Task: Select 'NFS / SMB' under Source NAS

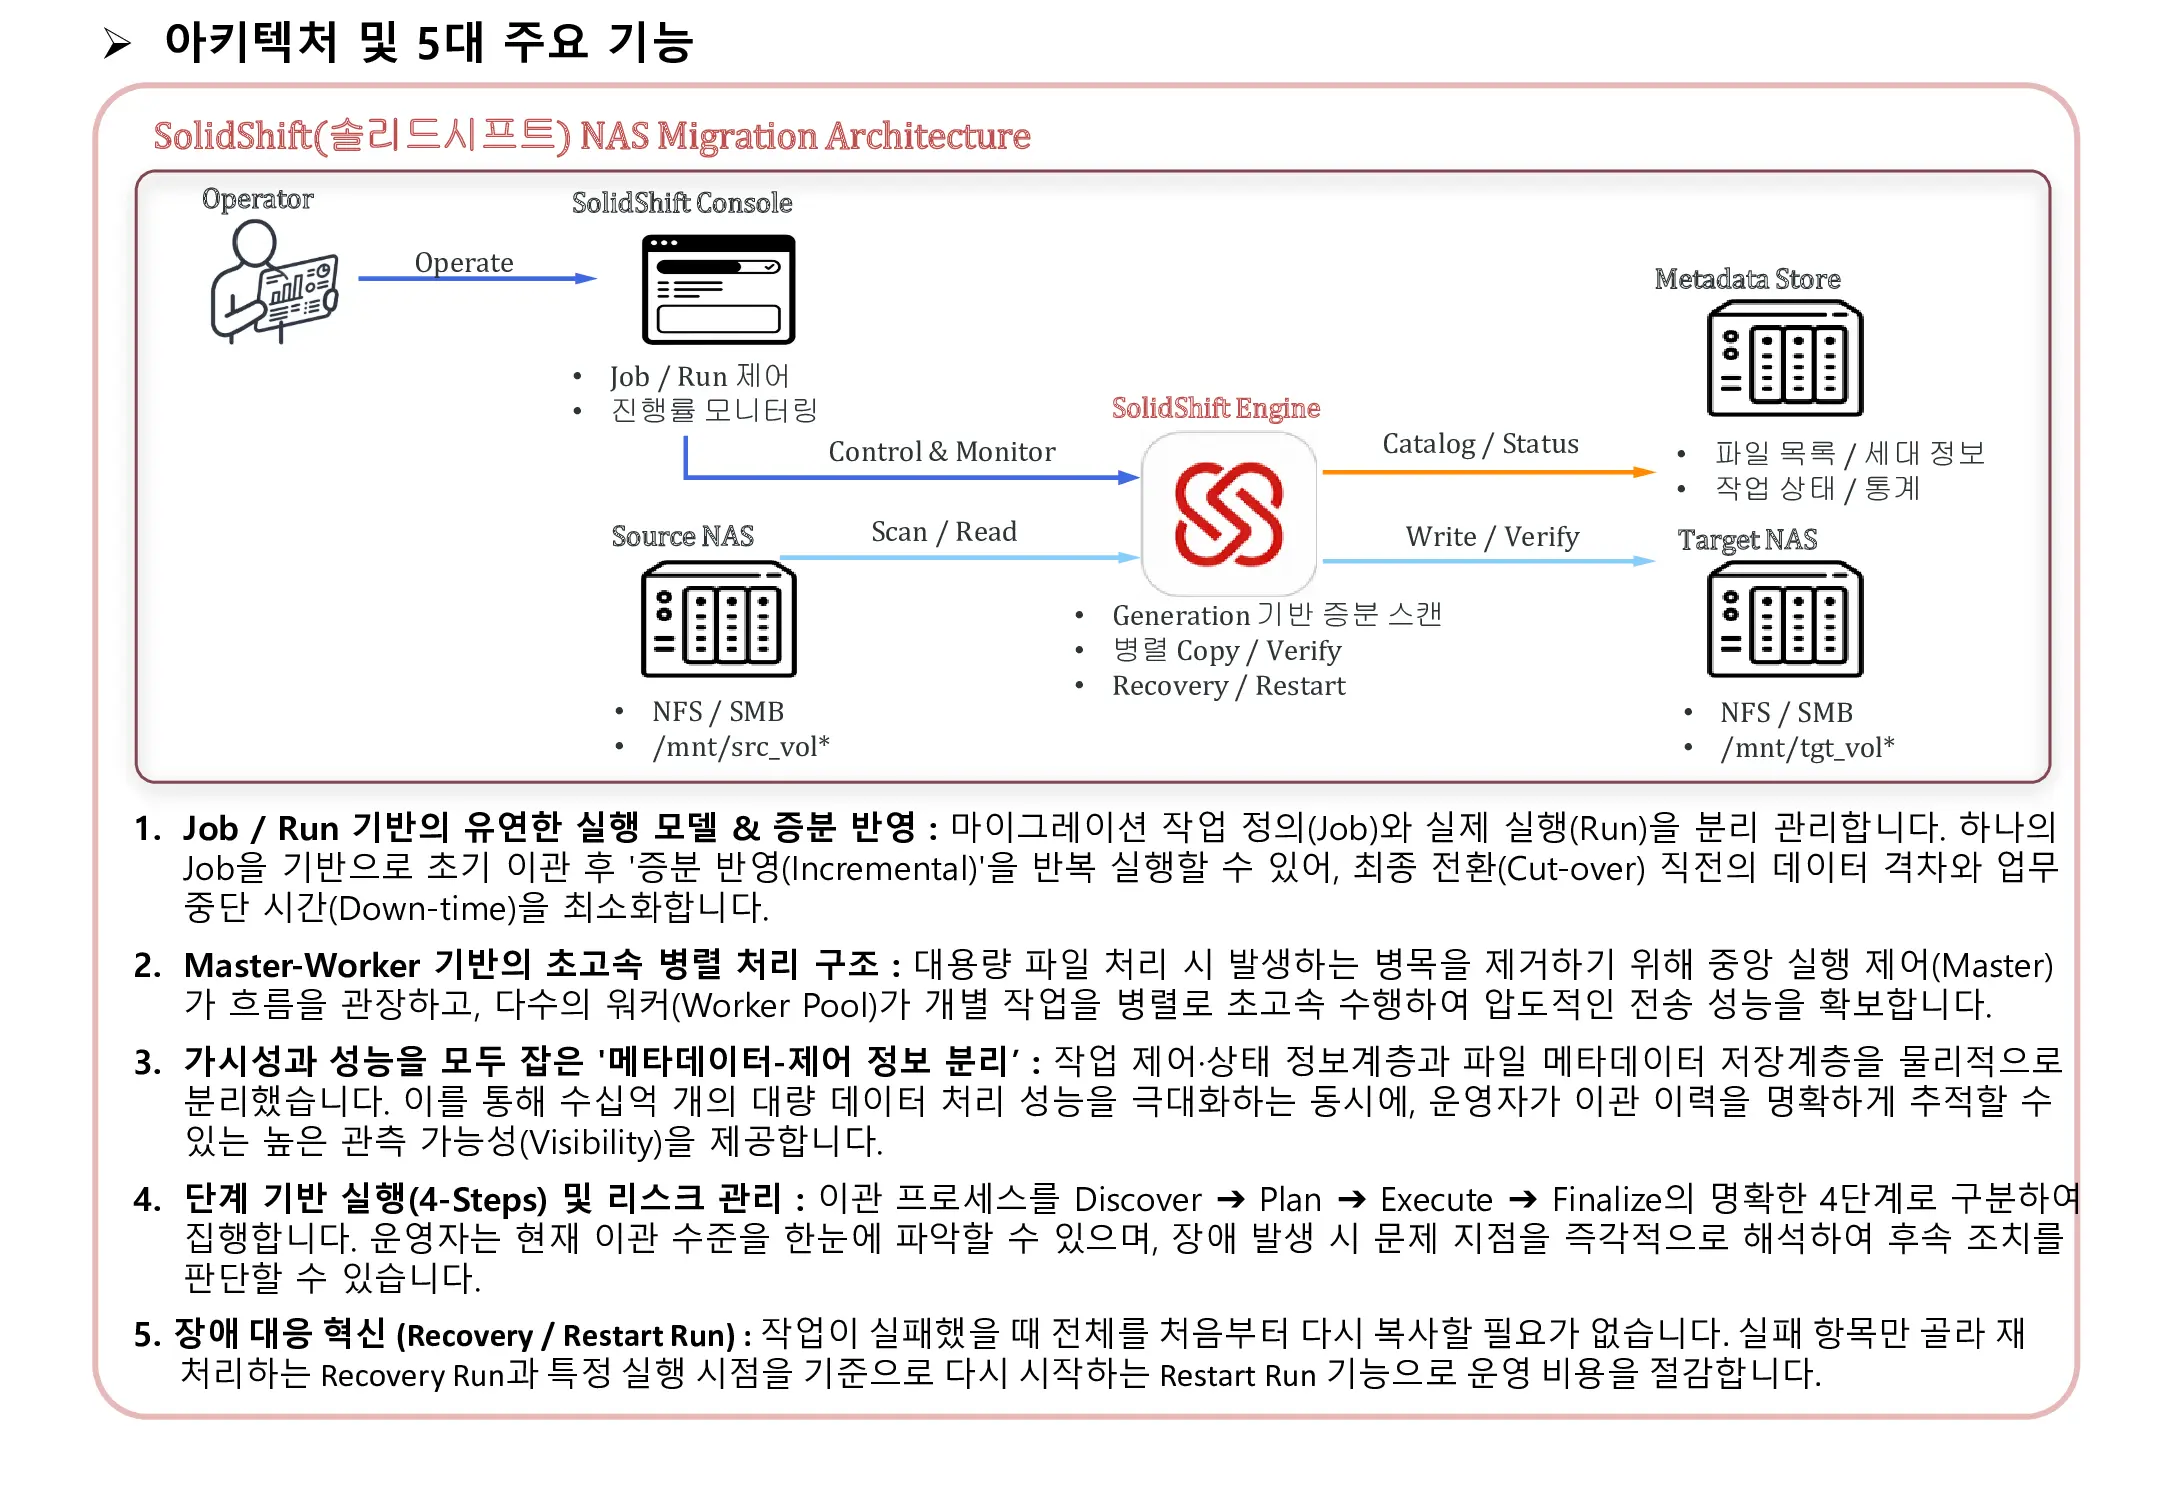Action: click(718, 712)
